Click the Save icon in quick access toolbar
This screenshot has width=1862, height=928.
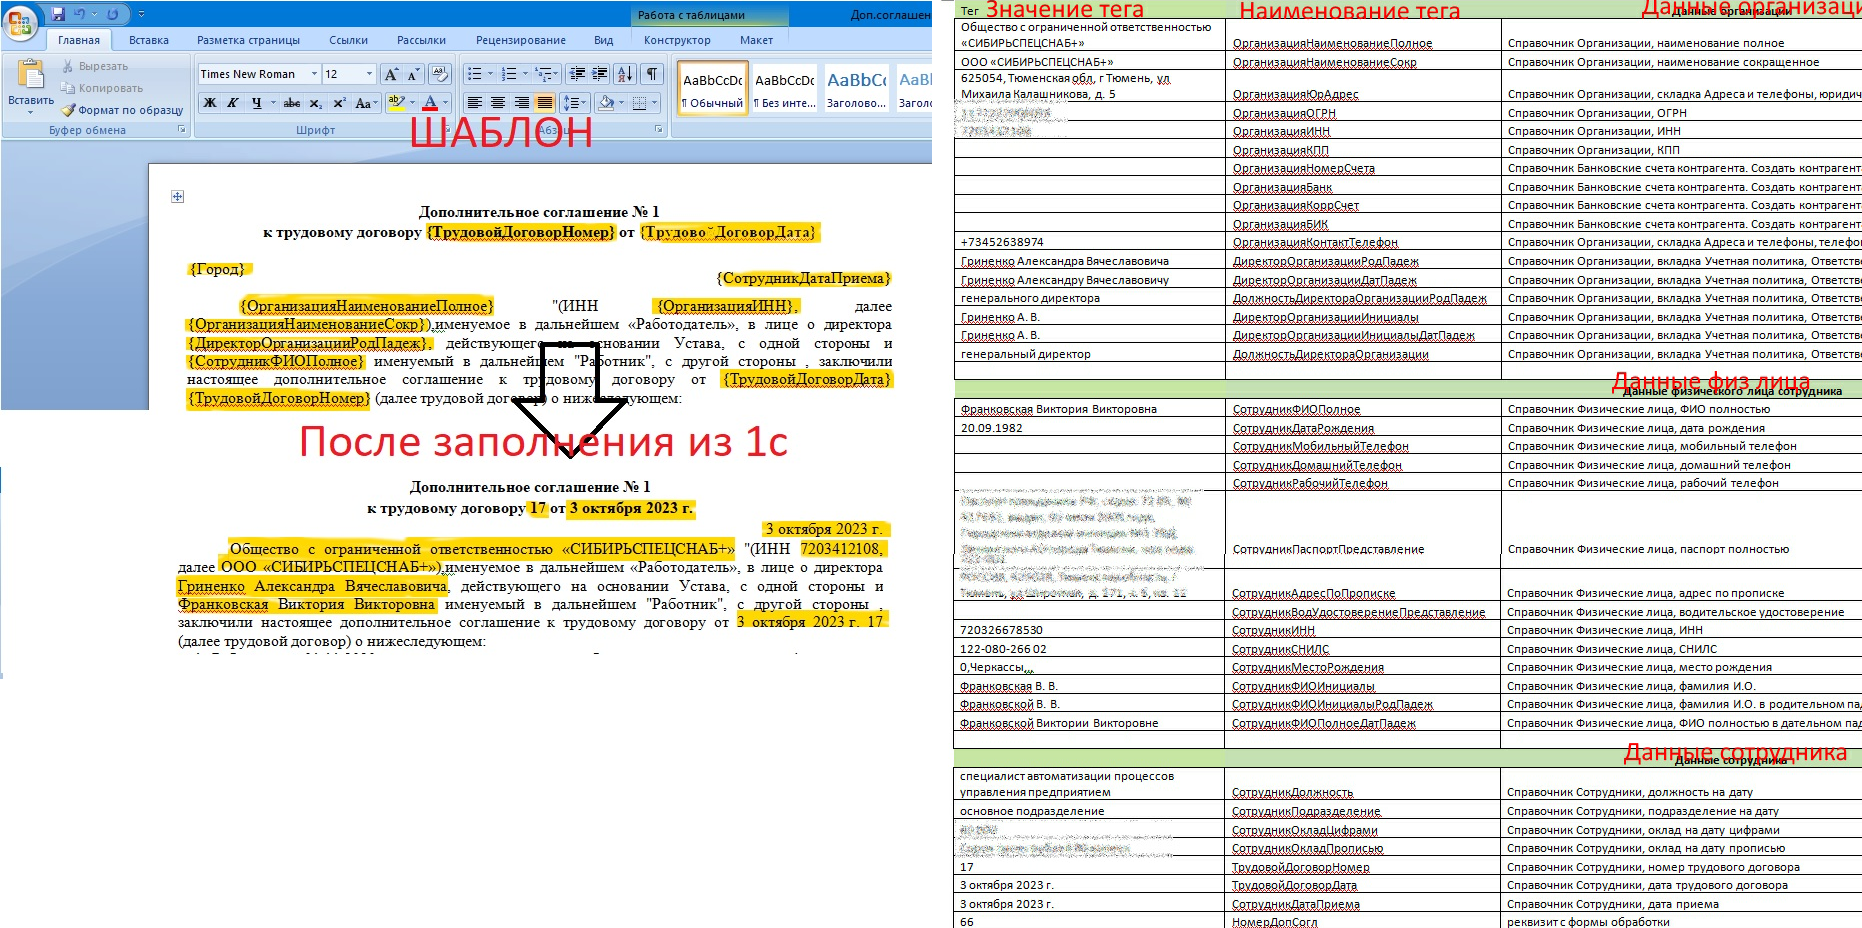coord(58,14)
